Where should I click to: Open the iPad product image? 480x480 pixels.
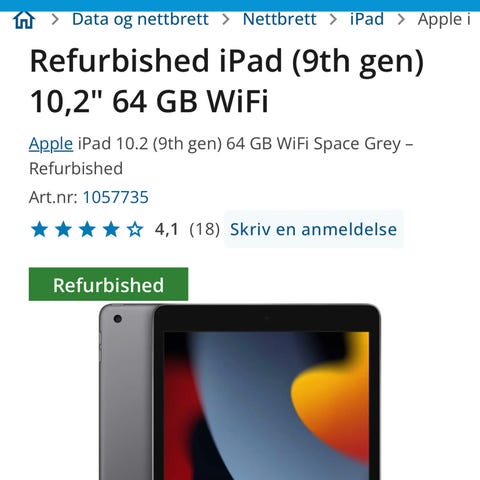click(240, 392)
